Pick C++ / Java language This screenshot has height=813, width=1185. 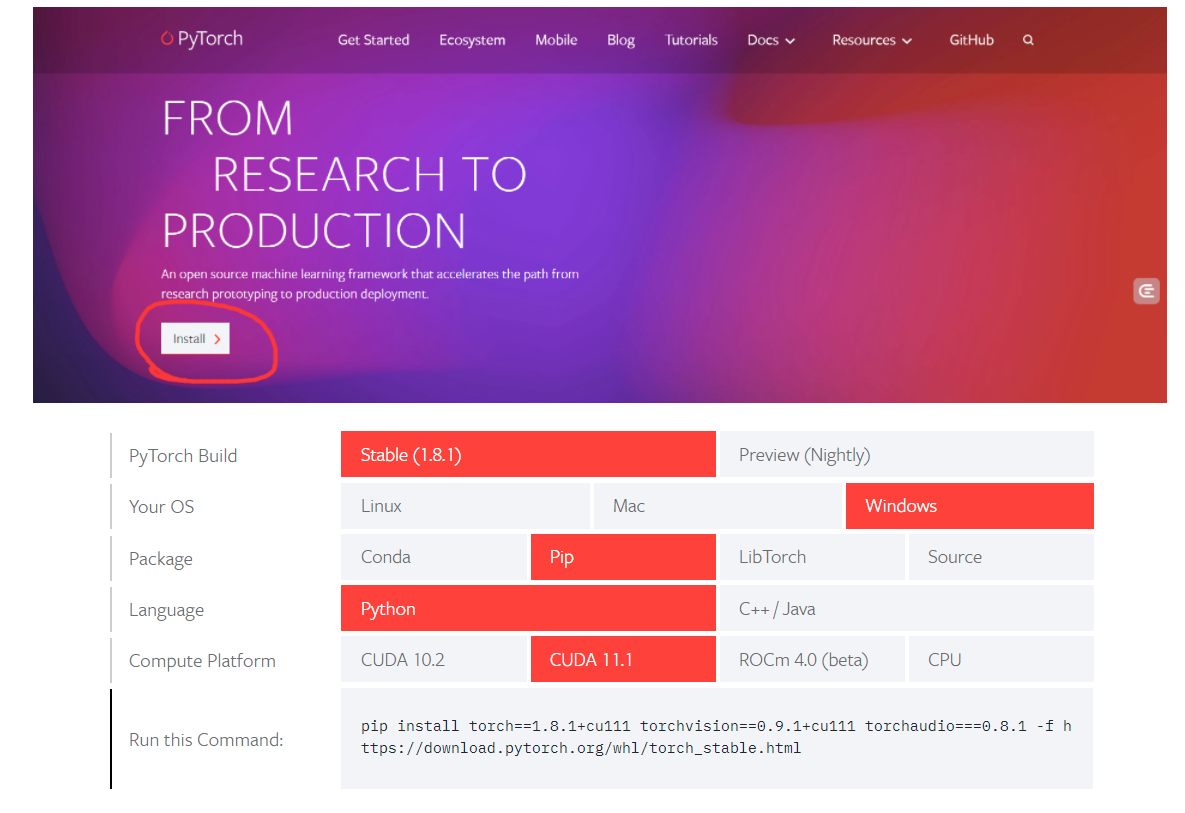click(x=907, y=608)
